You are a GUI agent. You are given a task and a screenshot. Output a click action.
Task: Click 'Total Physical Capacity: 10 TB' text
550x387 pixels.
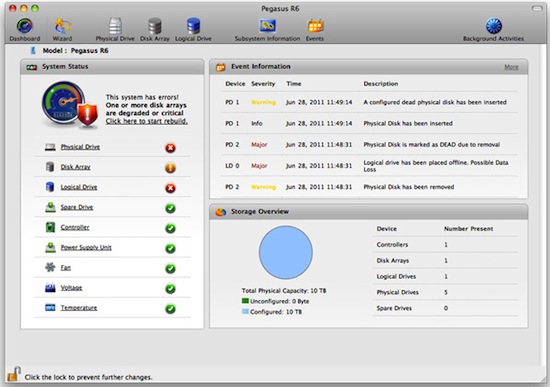tap(284, 291)
